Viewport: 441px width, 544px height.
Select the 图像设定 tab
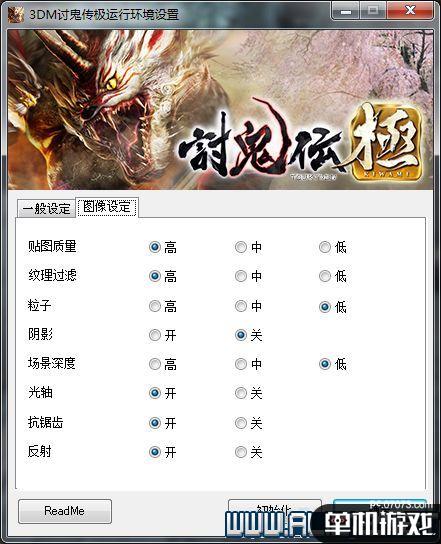pyautogui.click(x=107, y=207)
